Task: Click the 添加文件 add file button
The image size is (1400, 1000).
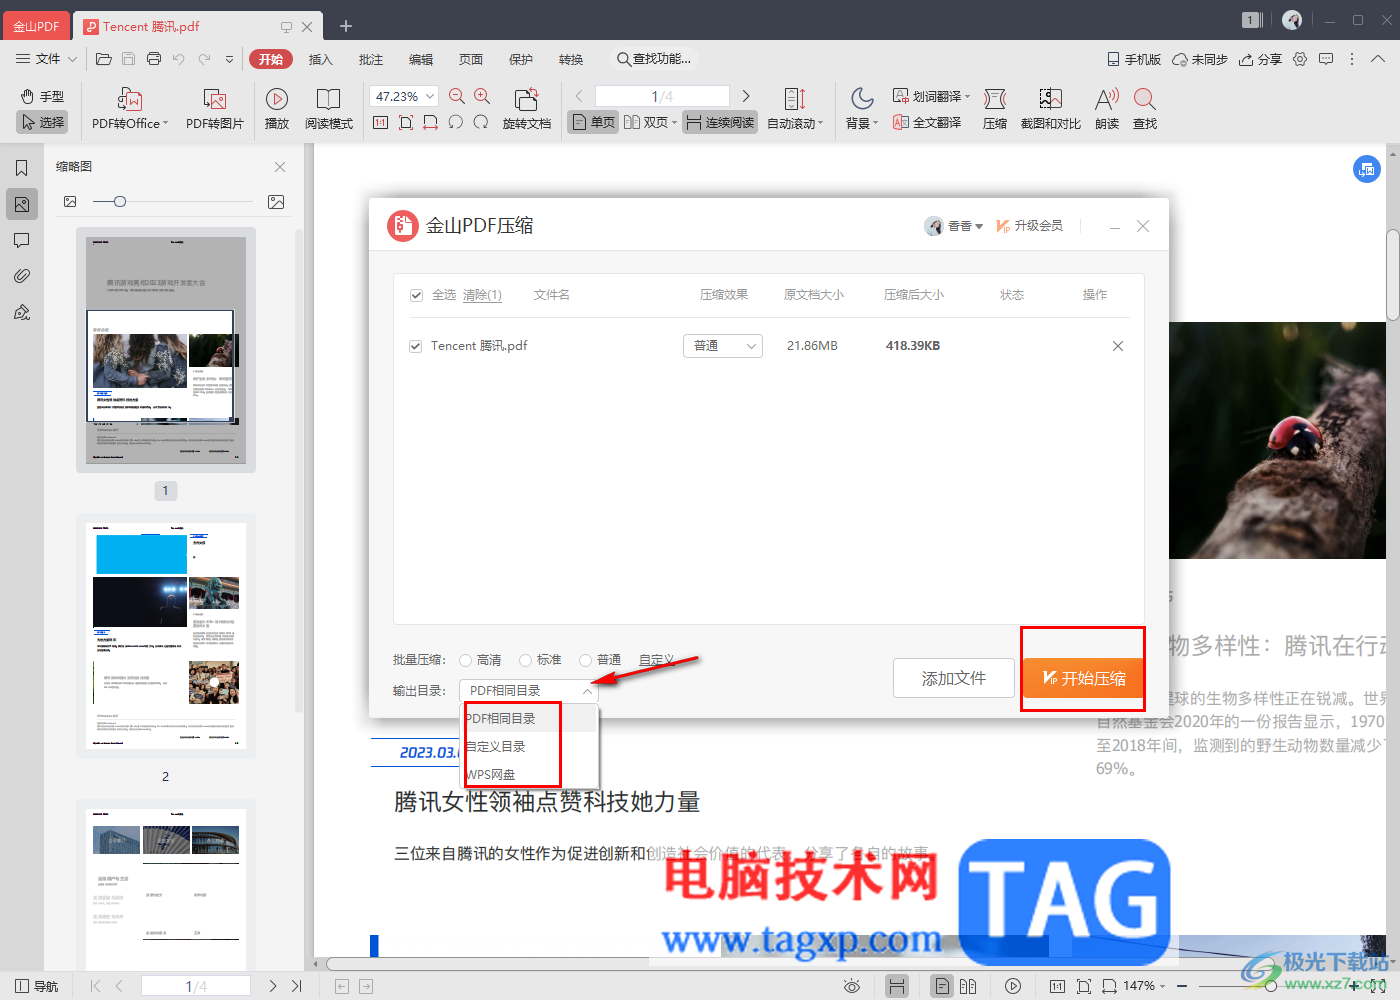Action: point(954,678)
